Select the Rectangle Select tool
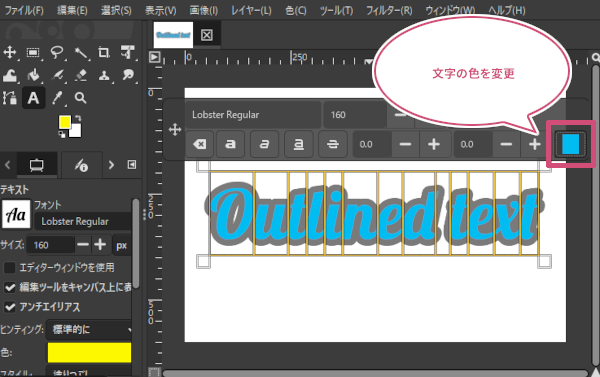This screenshot has width=600, height=377. 33,52
